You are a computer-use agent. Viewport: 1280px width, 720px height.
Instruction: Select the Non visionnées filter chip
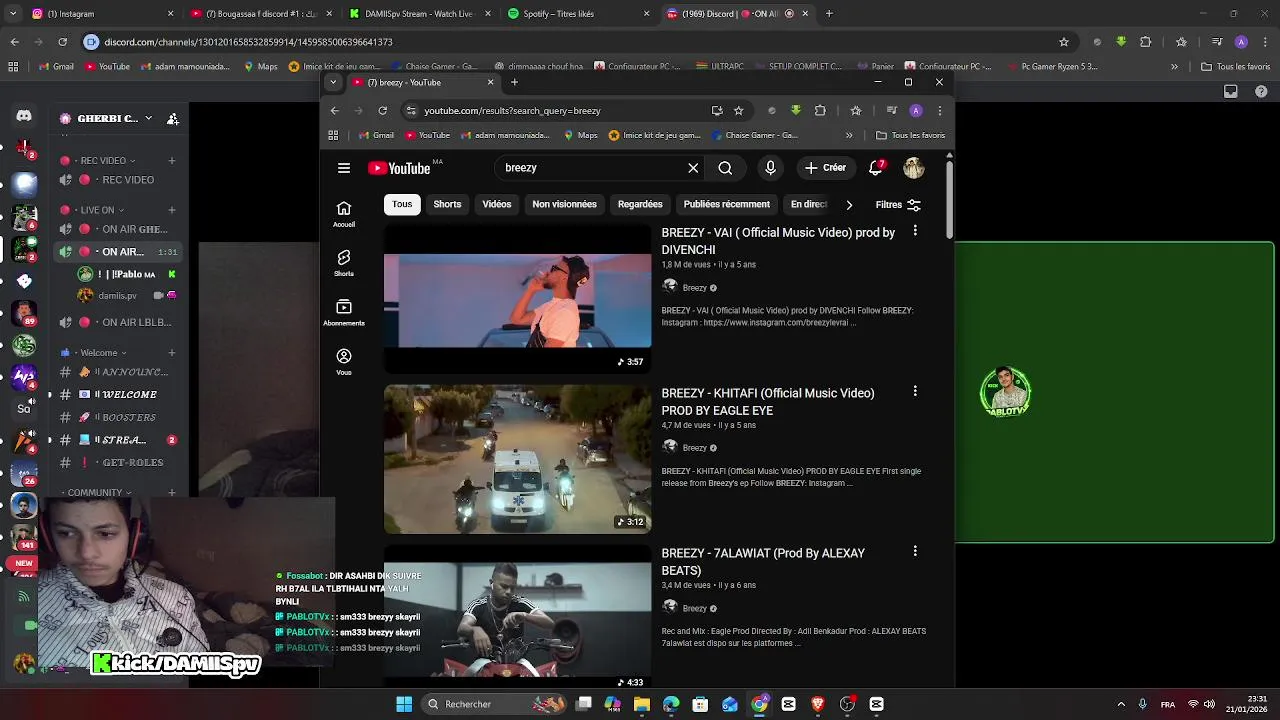tap(564, 204)
